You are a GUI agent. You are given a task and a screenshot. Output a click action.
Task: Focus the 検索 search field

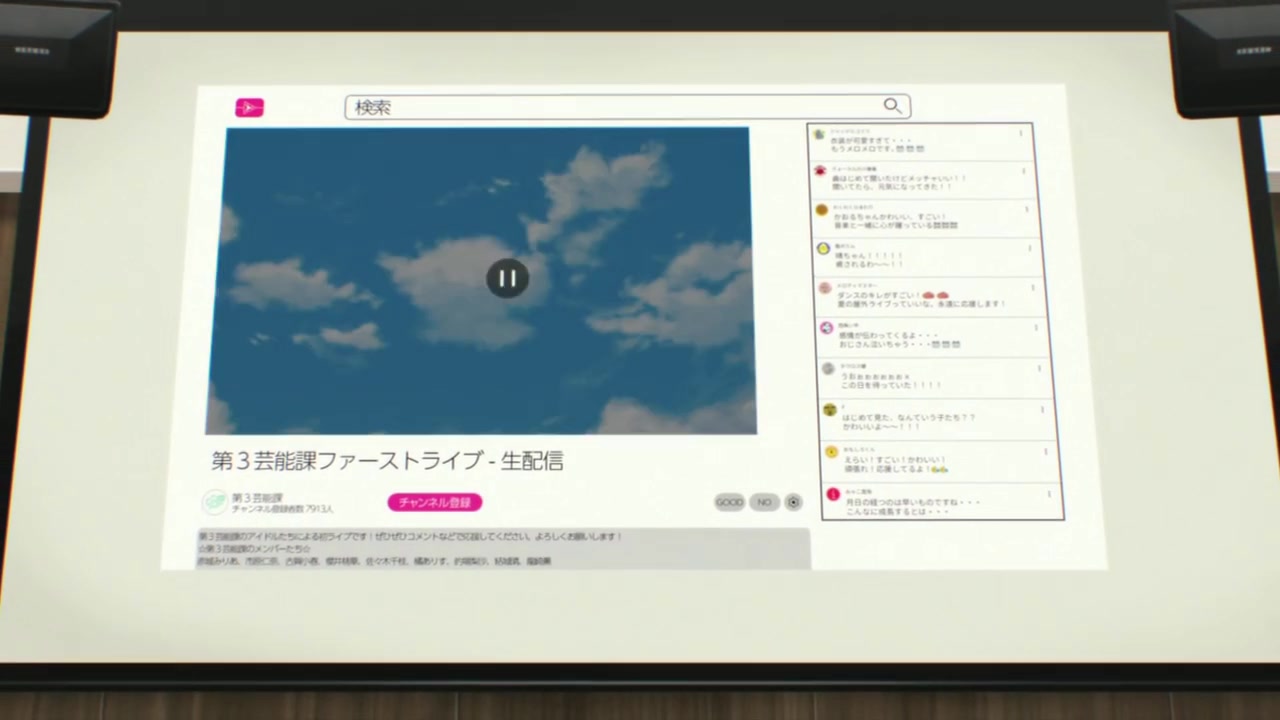click(x=627, y=106)
